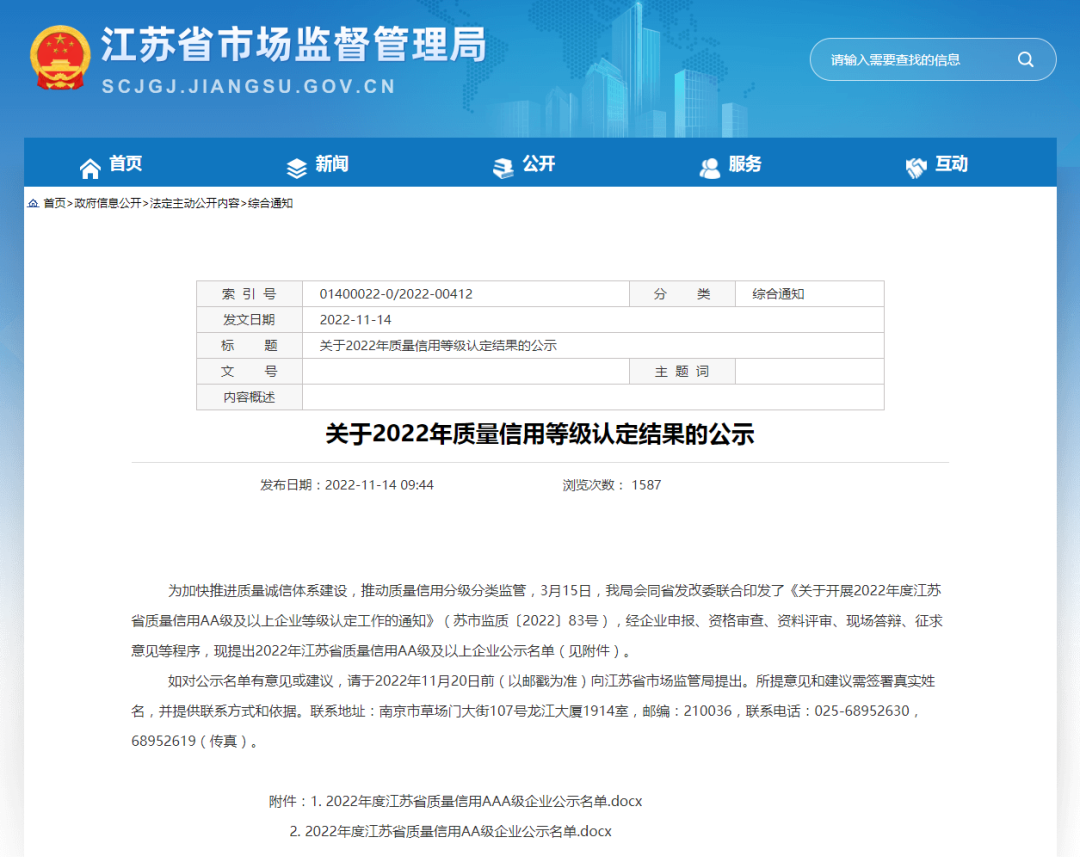Click the home icon in navigation bar
This screenshot has width=1080, height=862.
[90, 167]
